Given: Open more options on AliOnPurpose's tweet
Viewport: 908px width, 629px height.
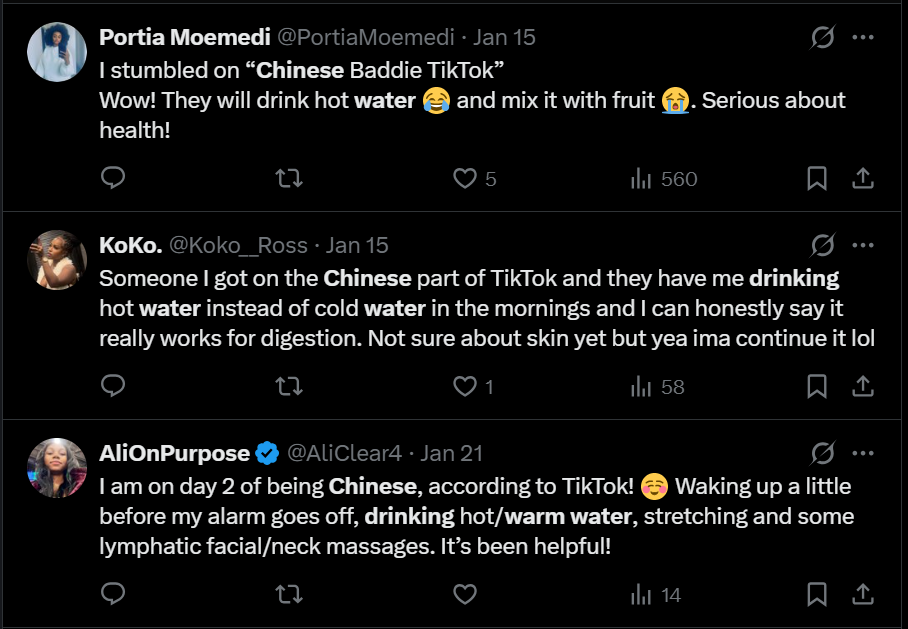Looking at the screenshot, I should tap(862, 453).
